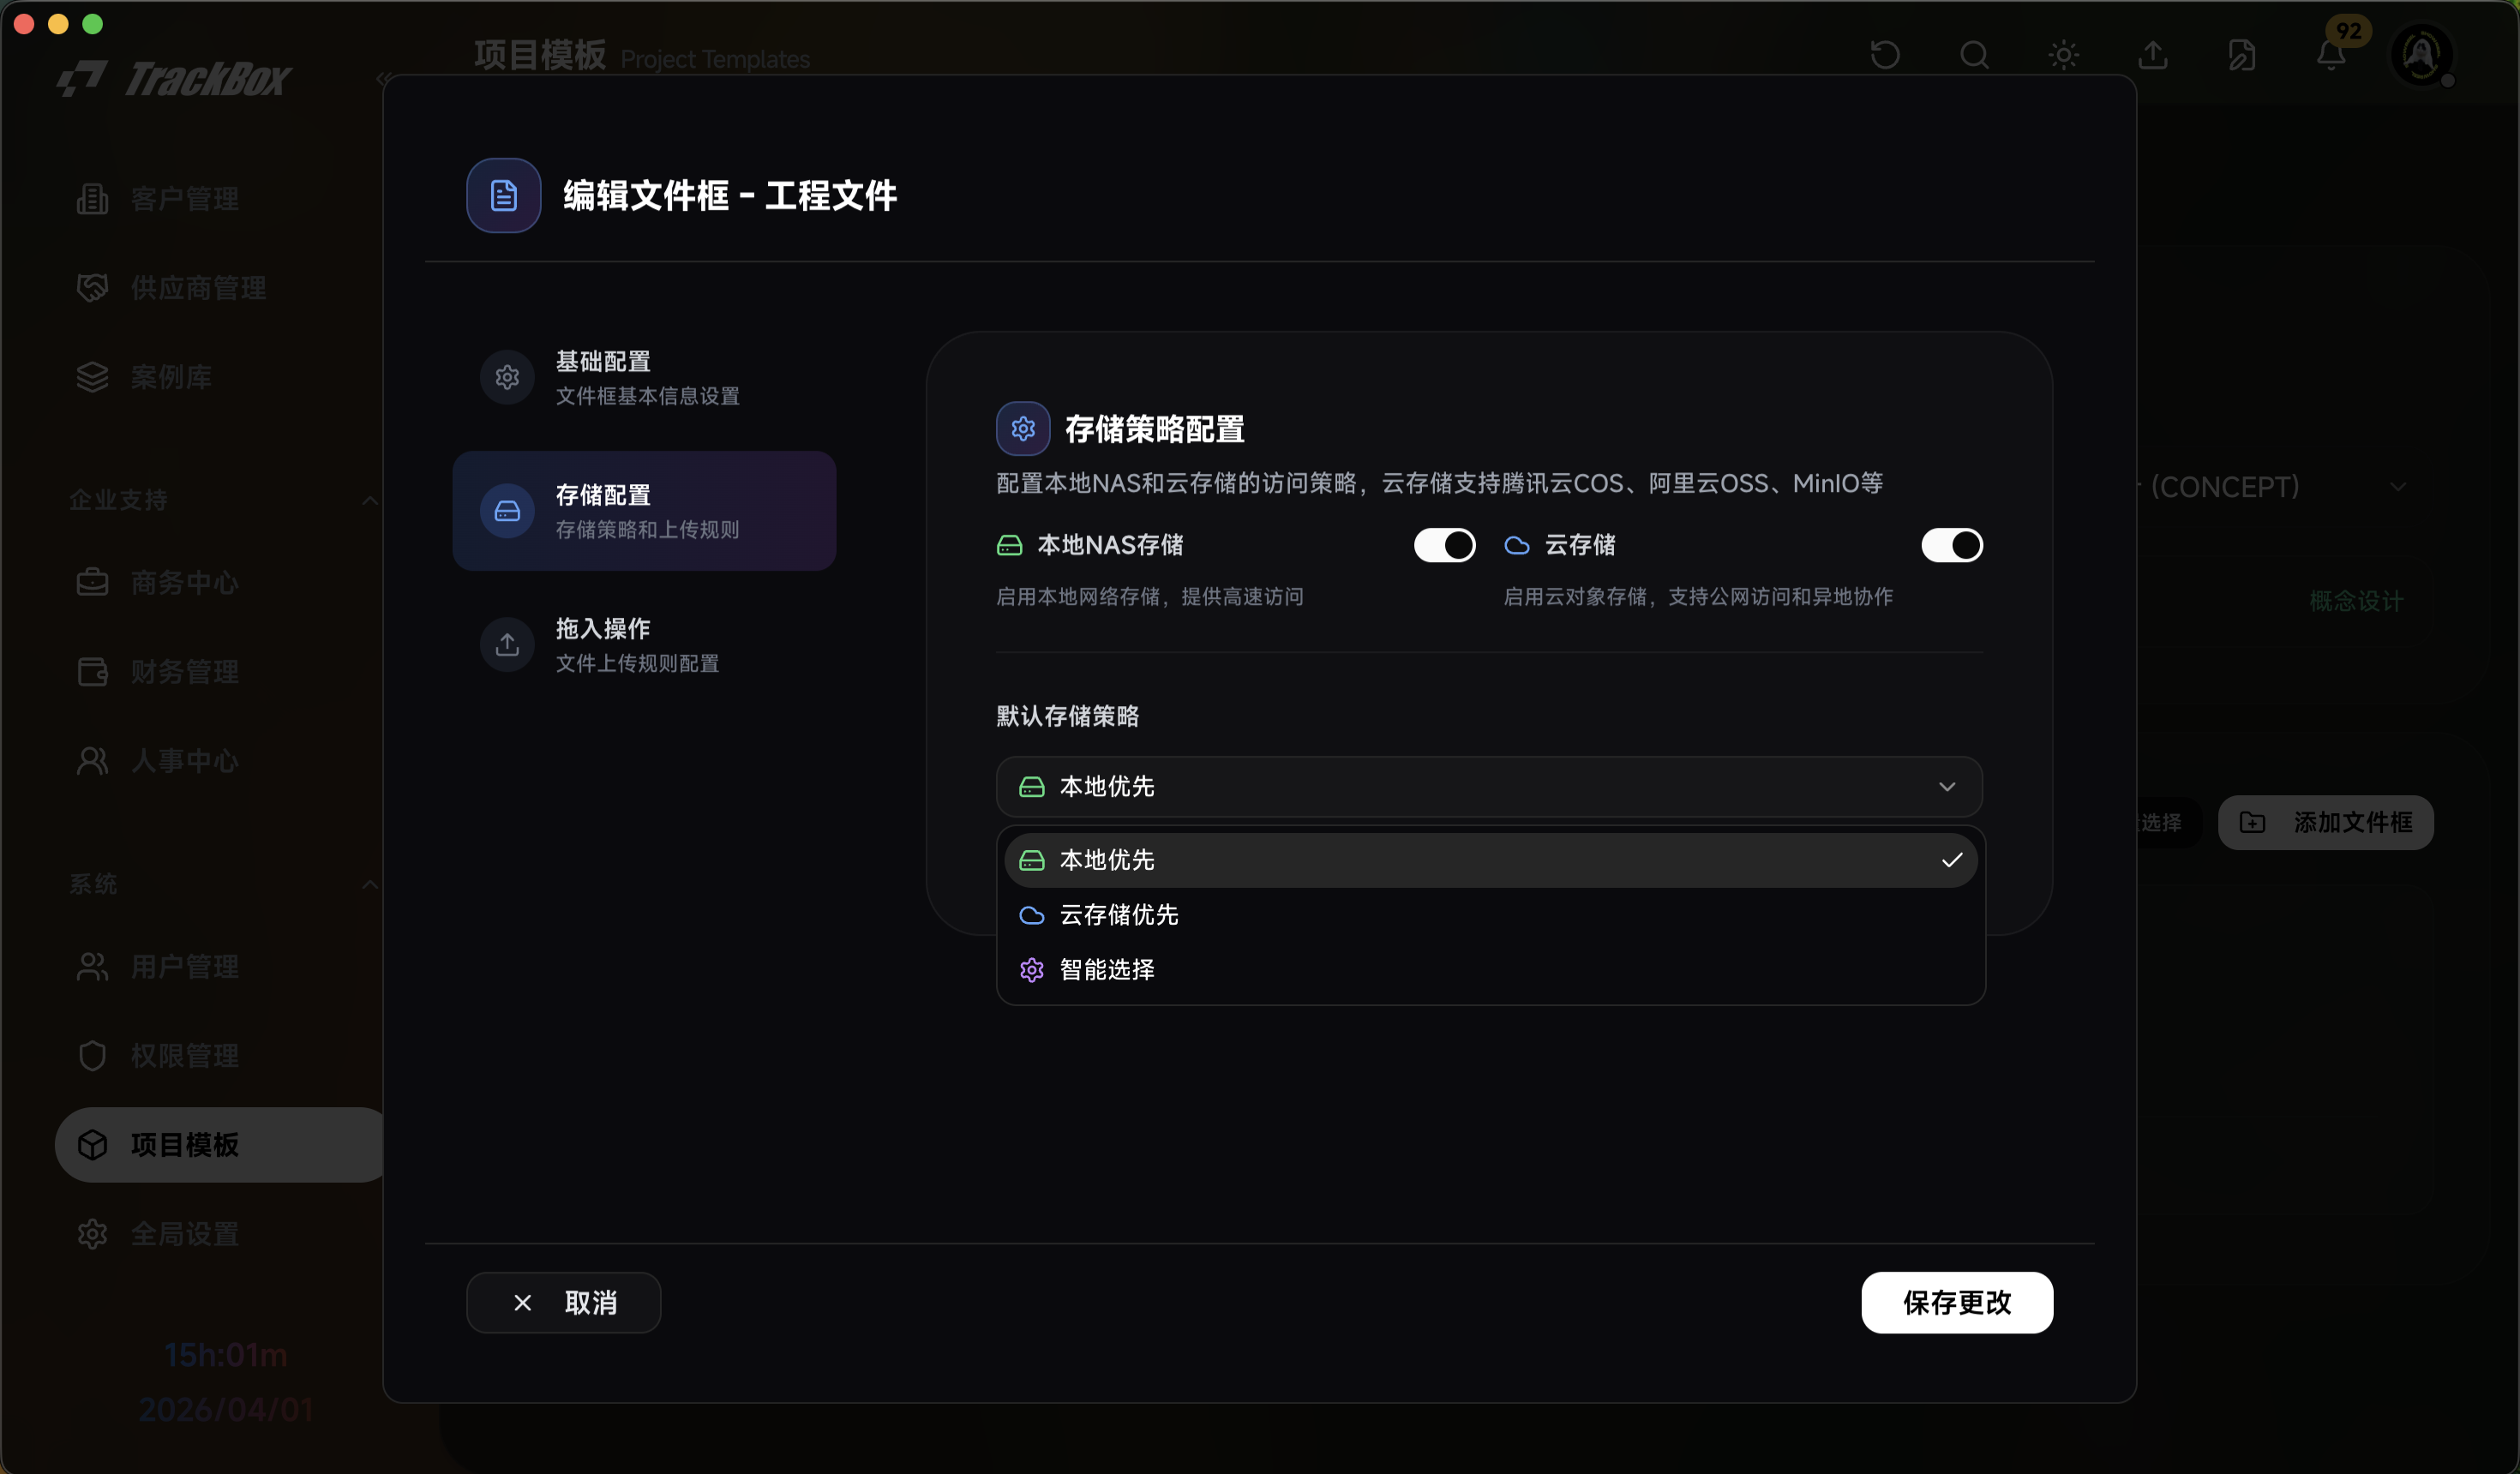Switch to 存储配置 tab
This screenshot has height=1474, width=2520.
point(644,511)
